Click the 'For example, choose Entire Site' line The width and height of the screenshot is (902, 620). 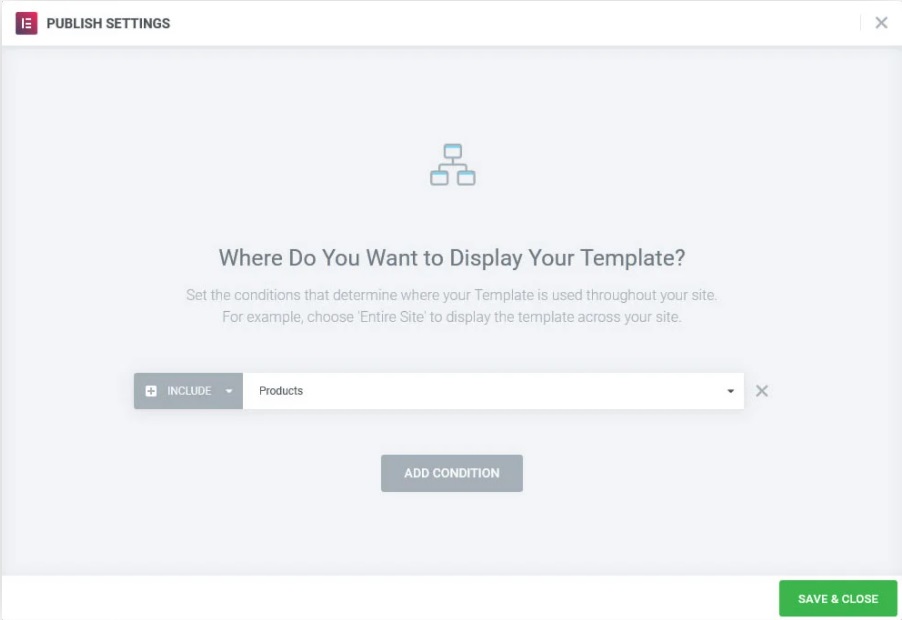452,317
